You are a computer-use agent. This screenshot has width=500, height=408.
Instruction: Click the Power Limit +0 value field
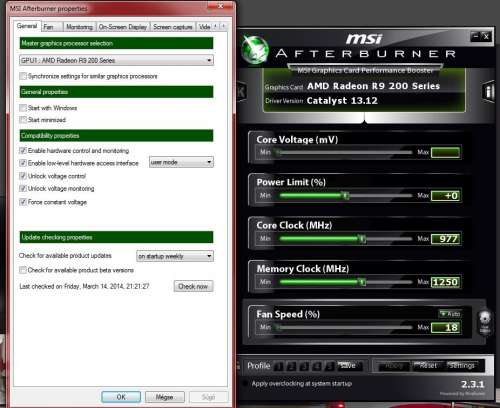click(x=446, y=196)
